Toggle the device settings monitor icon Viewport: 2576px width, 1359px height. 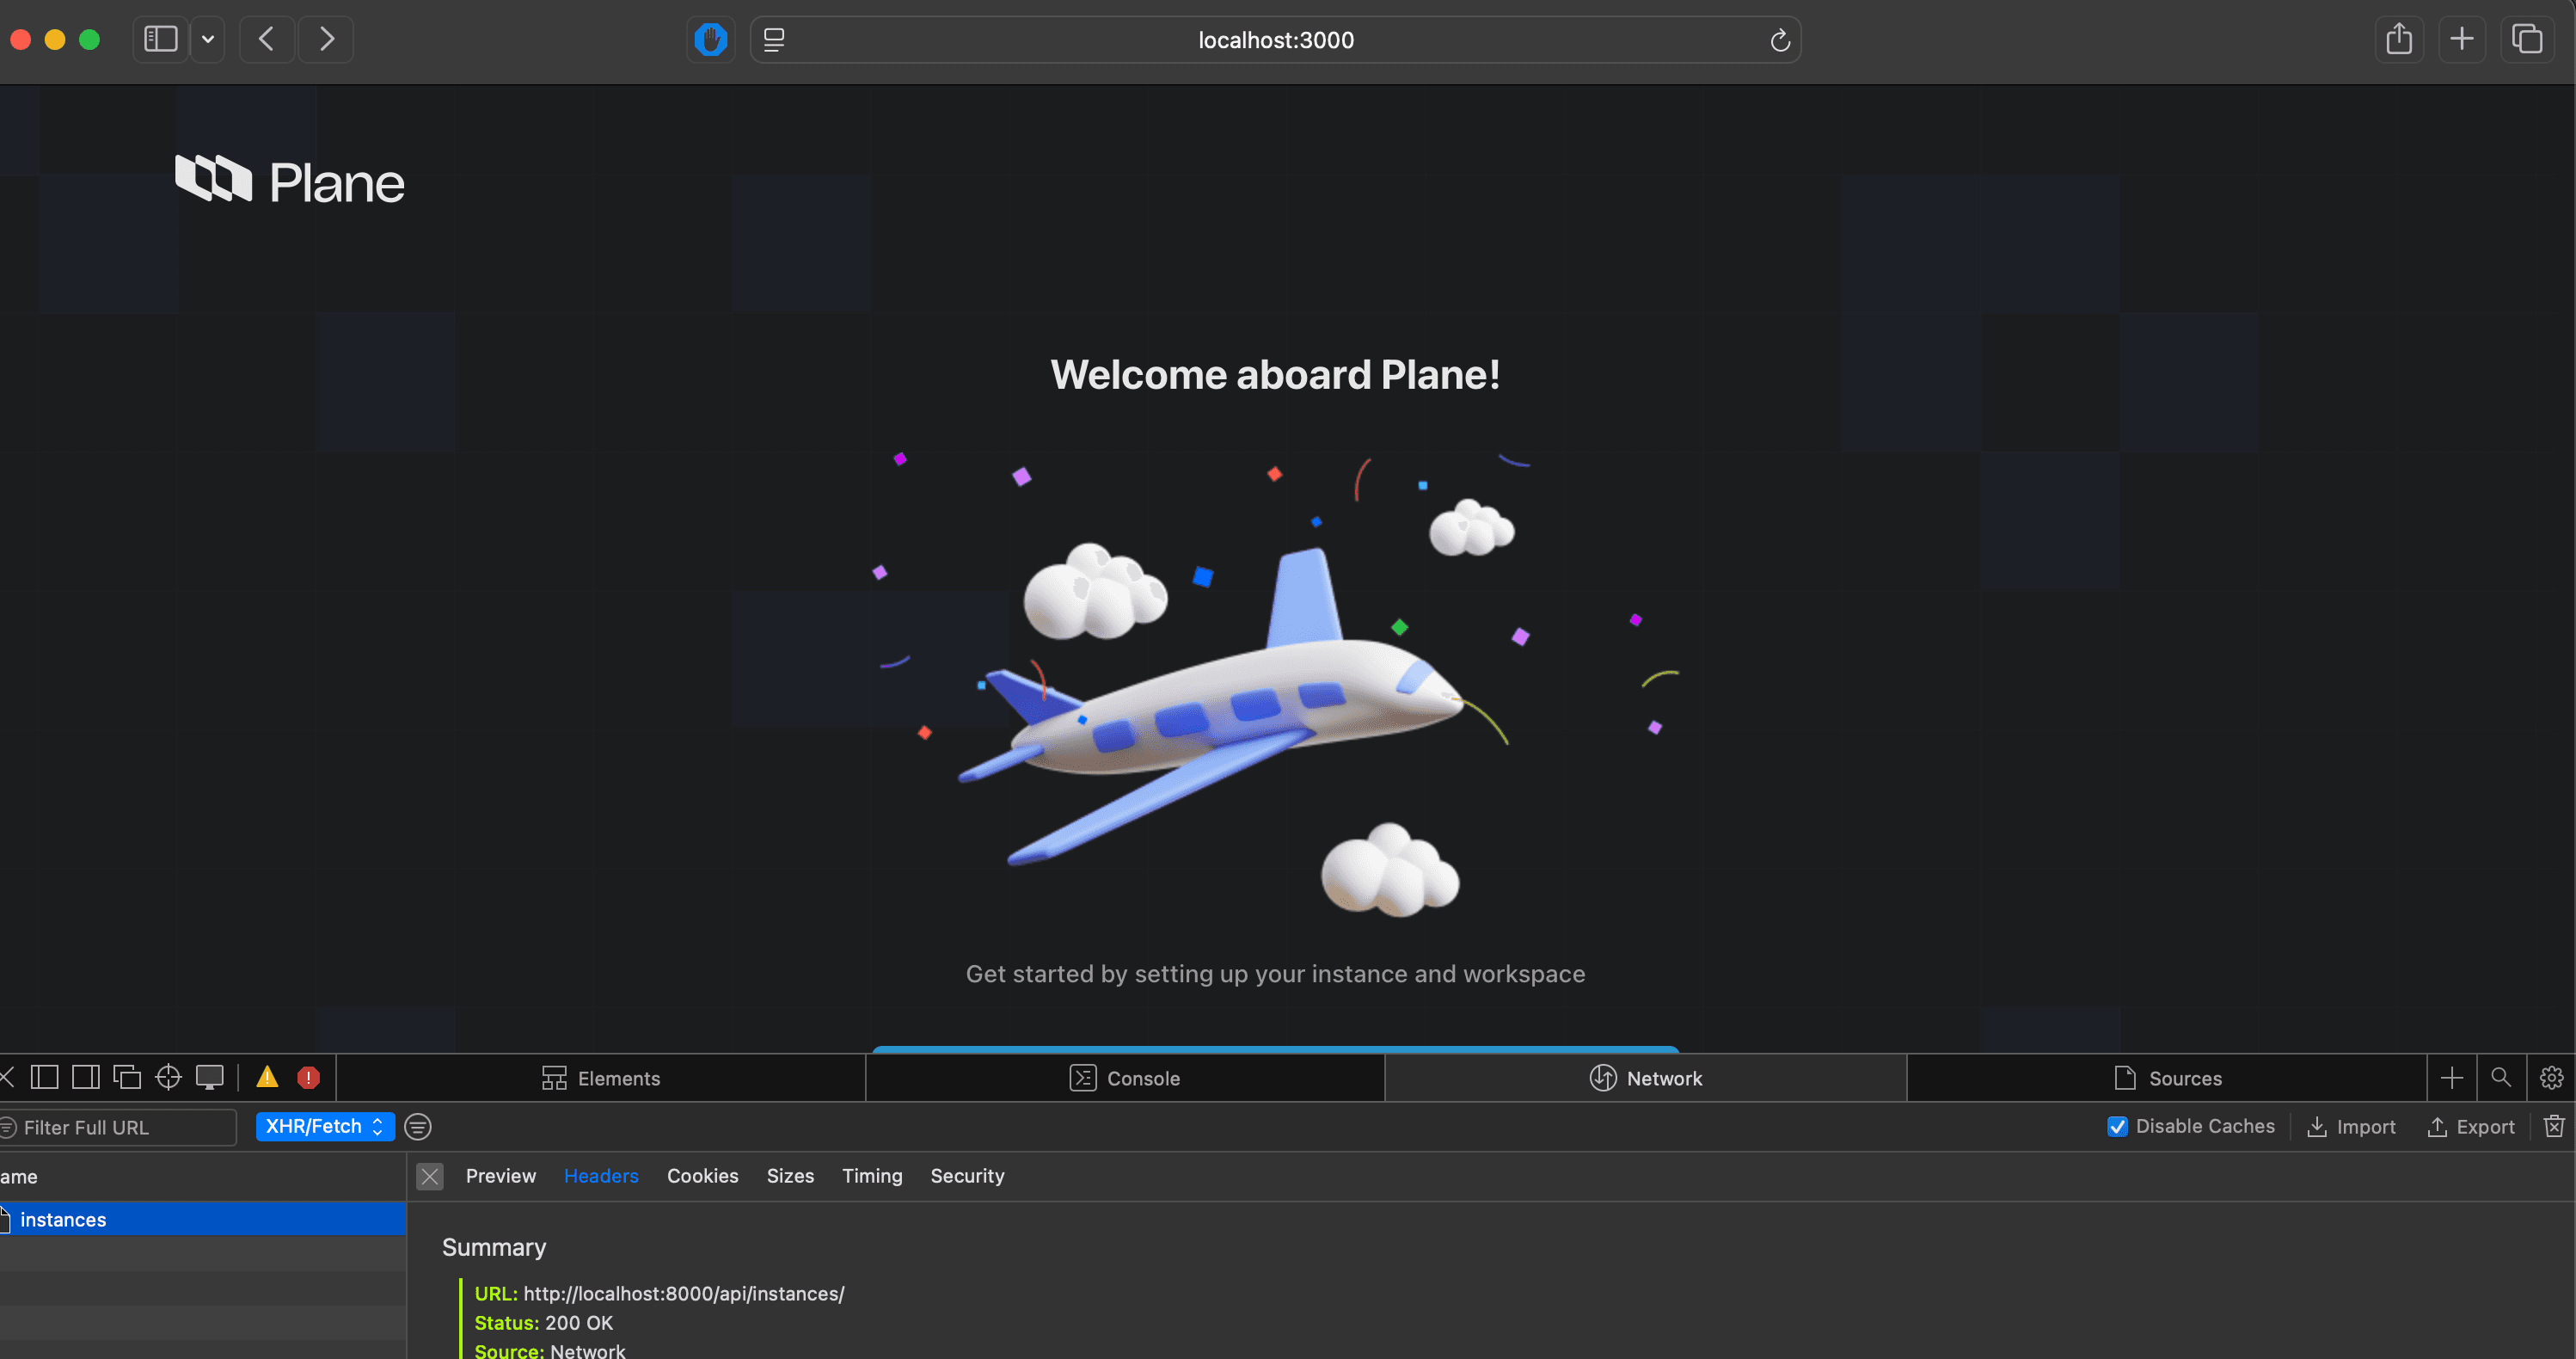click(x=209, y=1077)
